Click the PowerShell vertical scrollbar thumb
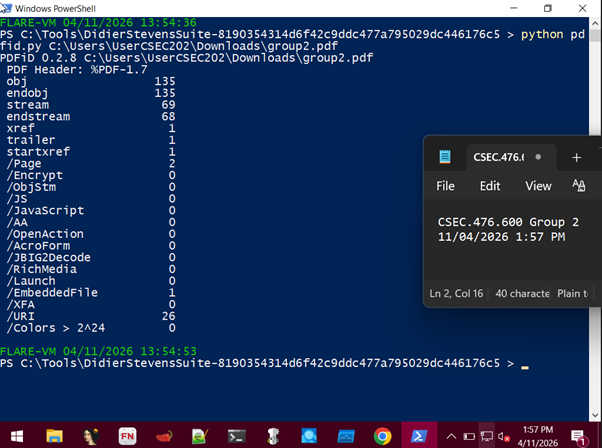This screenshot has height=448, width=602. [595, 35]
